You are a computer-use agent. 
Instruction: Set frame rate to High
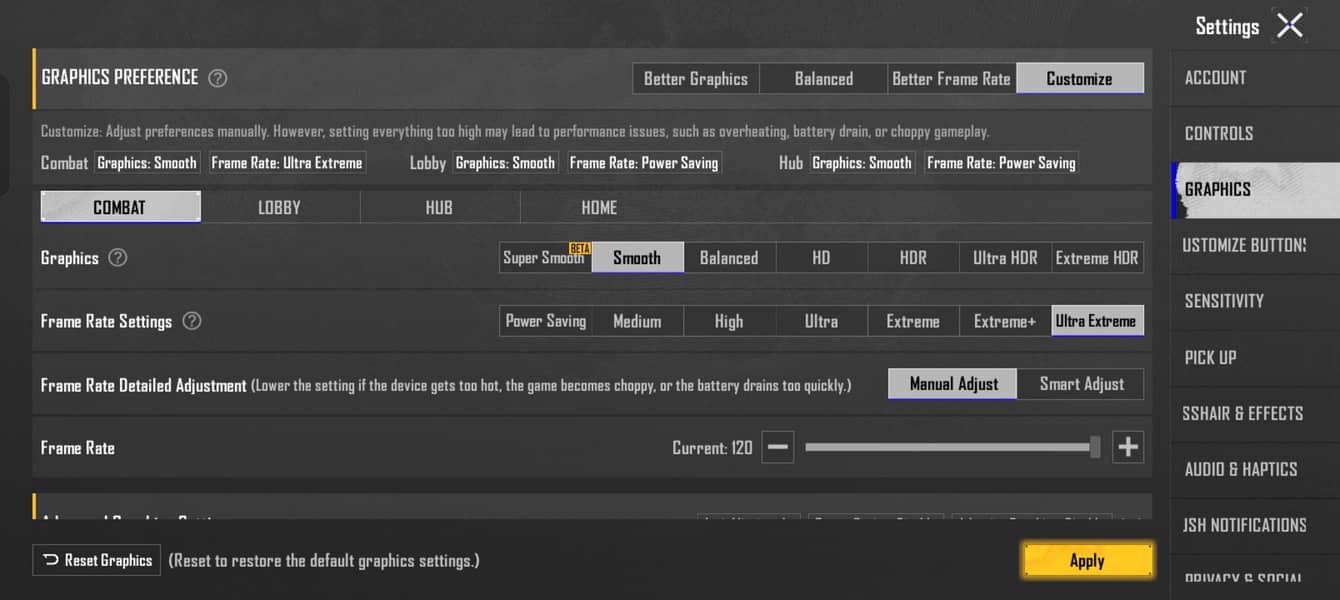730,321
